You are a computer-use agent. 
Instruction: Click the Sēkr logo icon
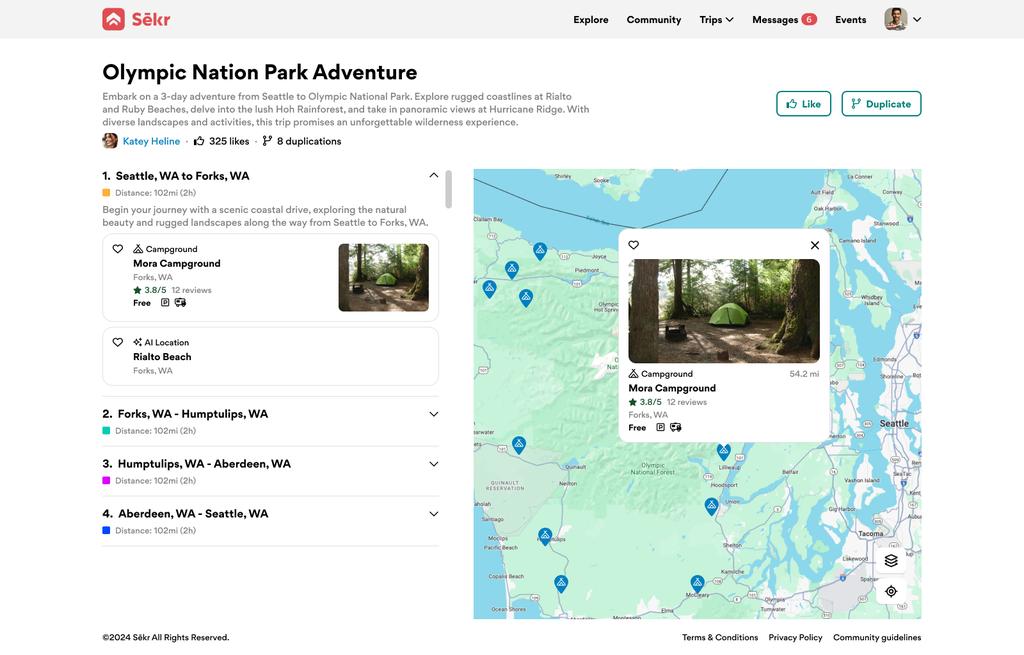(113, 19)
